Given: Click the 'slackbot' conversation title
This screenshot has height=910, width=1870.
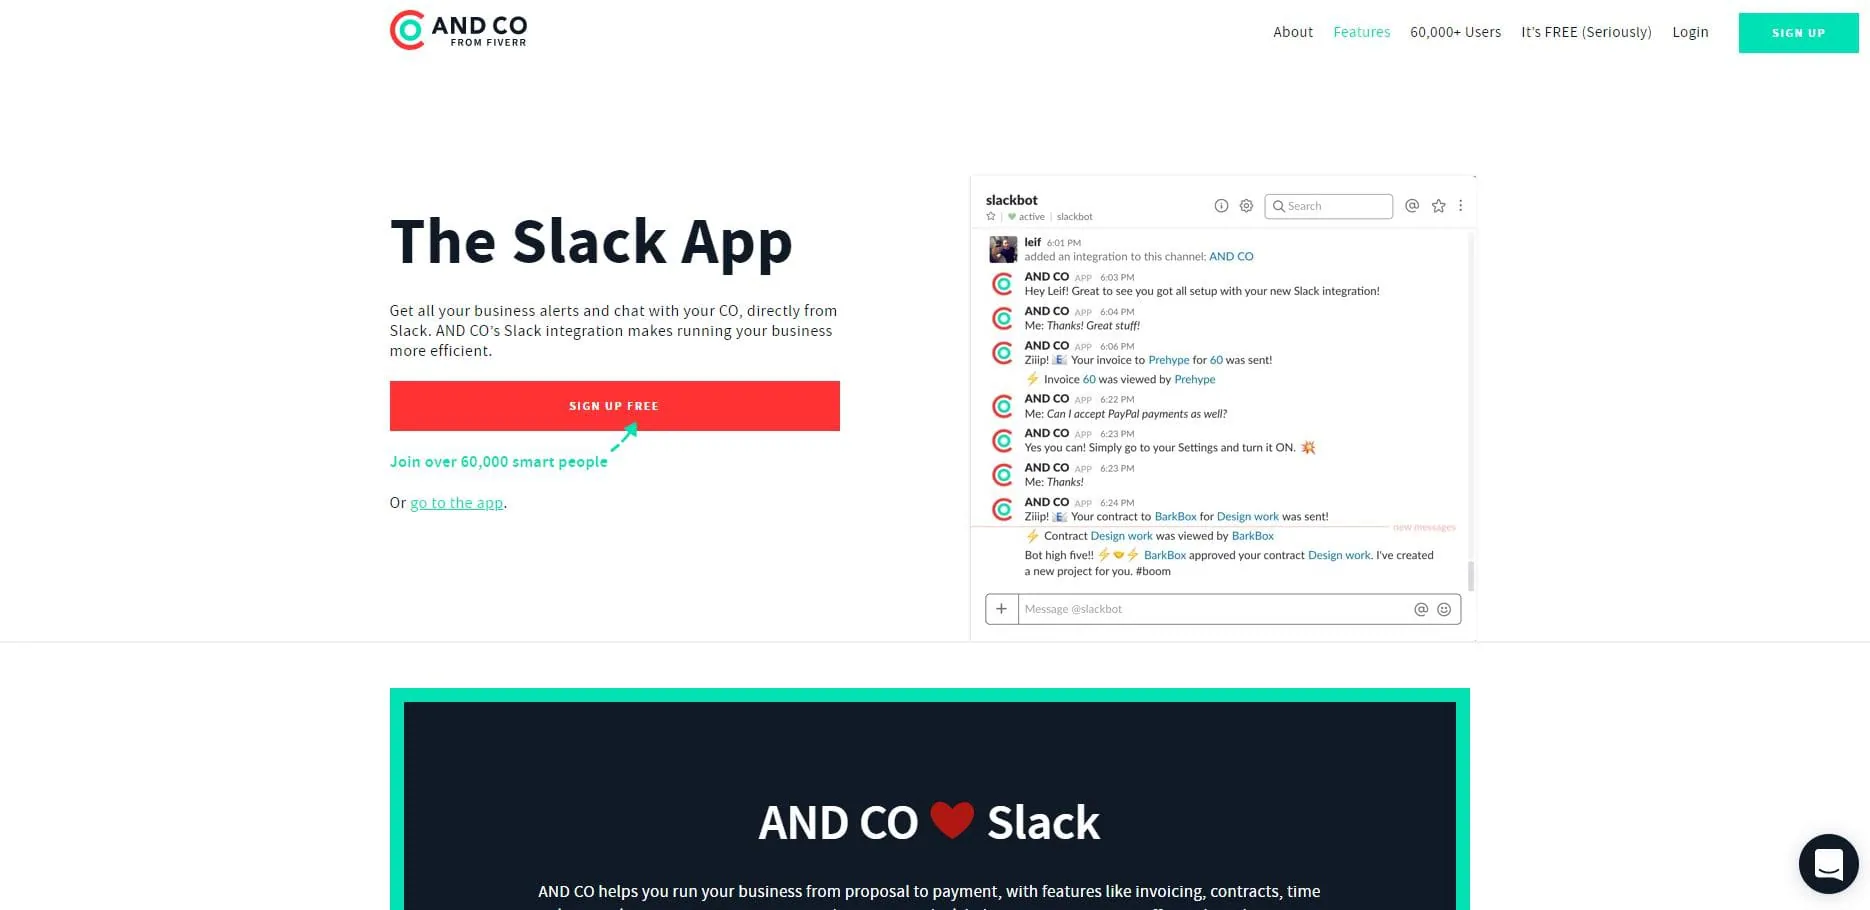Looking at the screenshot, I should click(x=1012, y=200).
